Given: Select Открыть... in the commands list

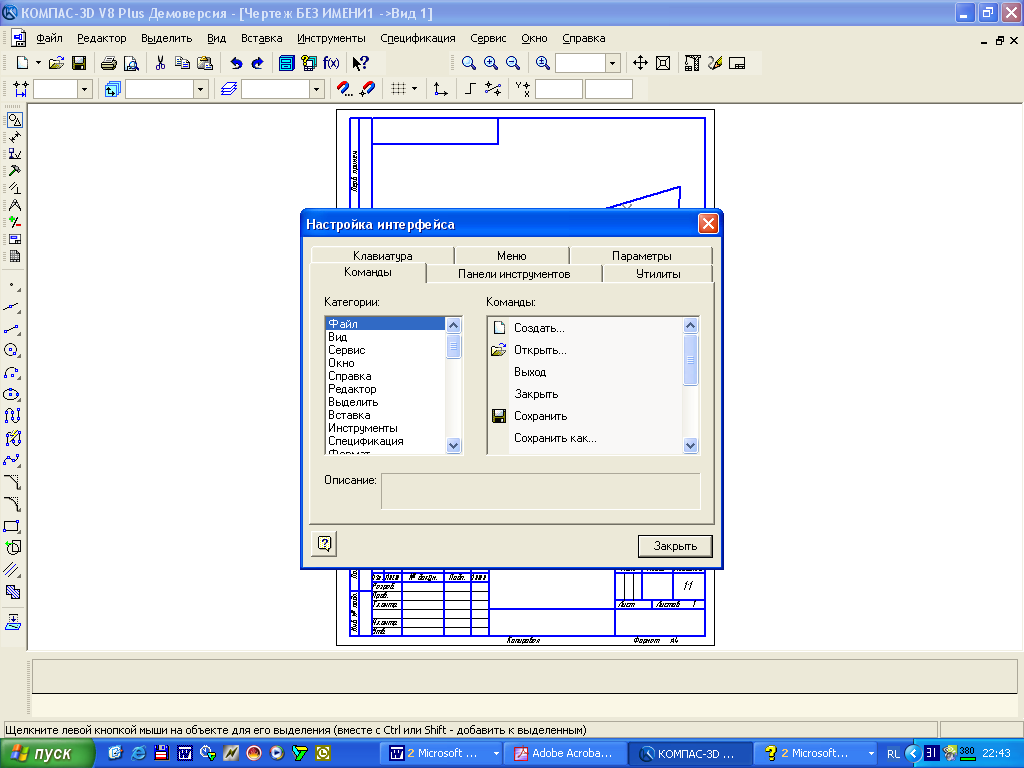Looking at the screenshot, I should 585,350.
